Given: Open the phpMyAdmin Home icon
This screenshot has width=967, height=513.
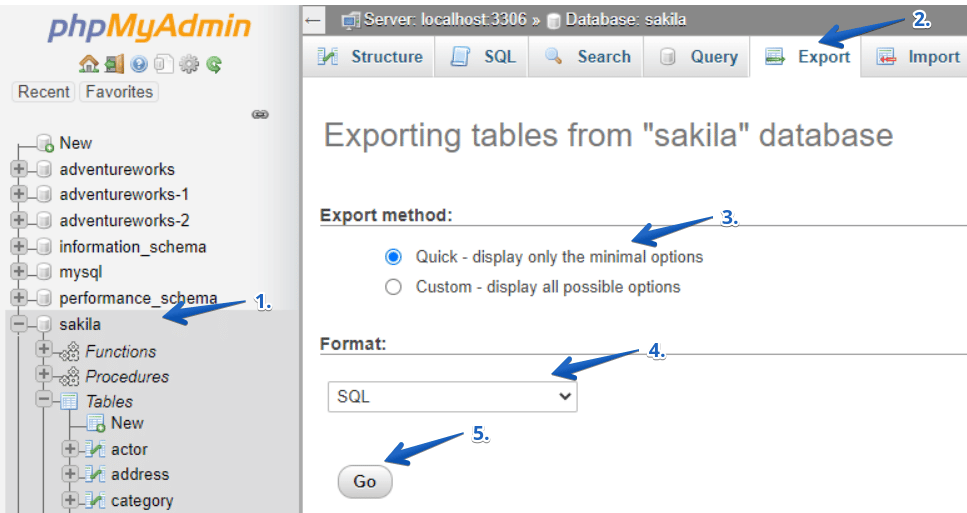Looking at the screenshot, I should pyautogui.click(x=89, y=64).
